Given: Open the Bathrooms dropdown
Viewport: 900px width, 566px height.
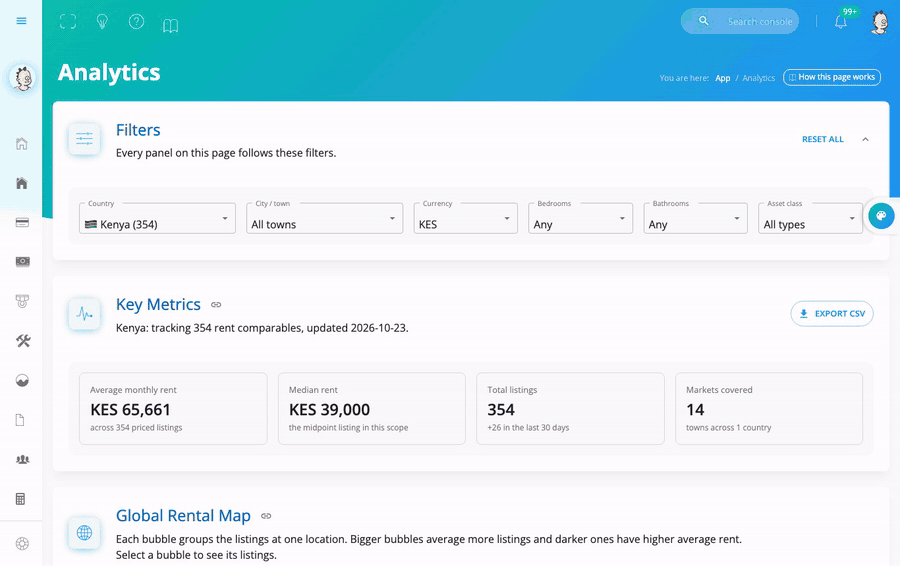Looking at the screenshot, I should [695, 219].
